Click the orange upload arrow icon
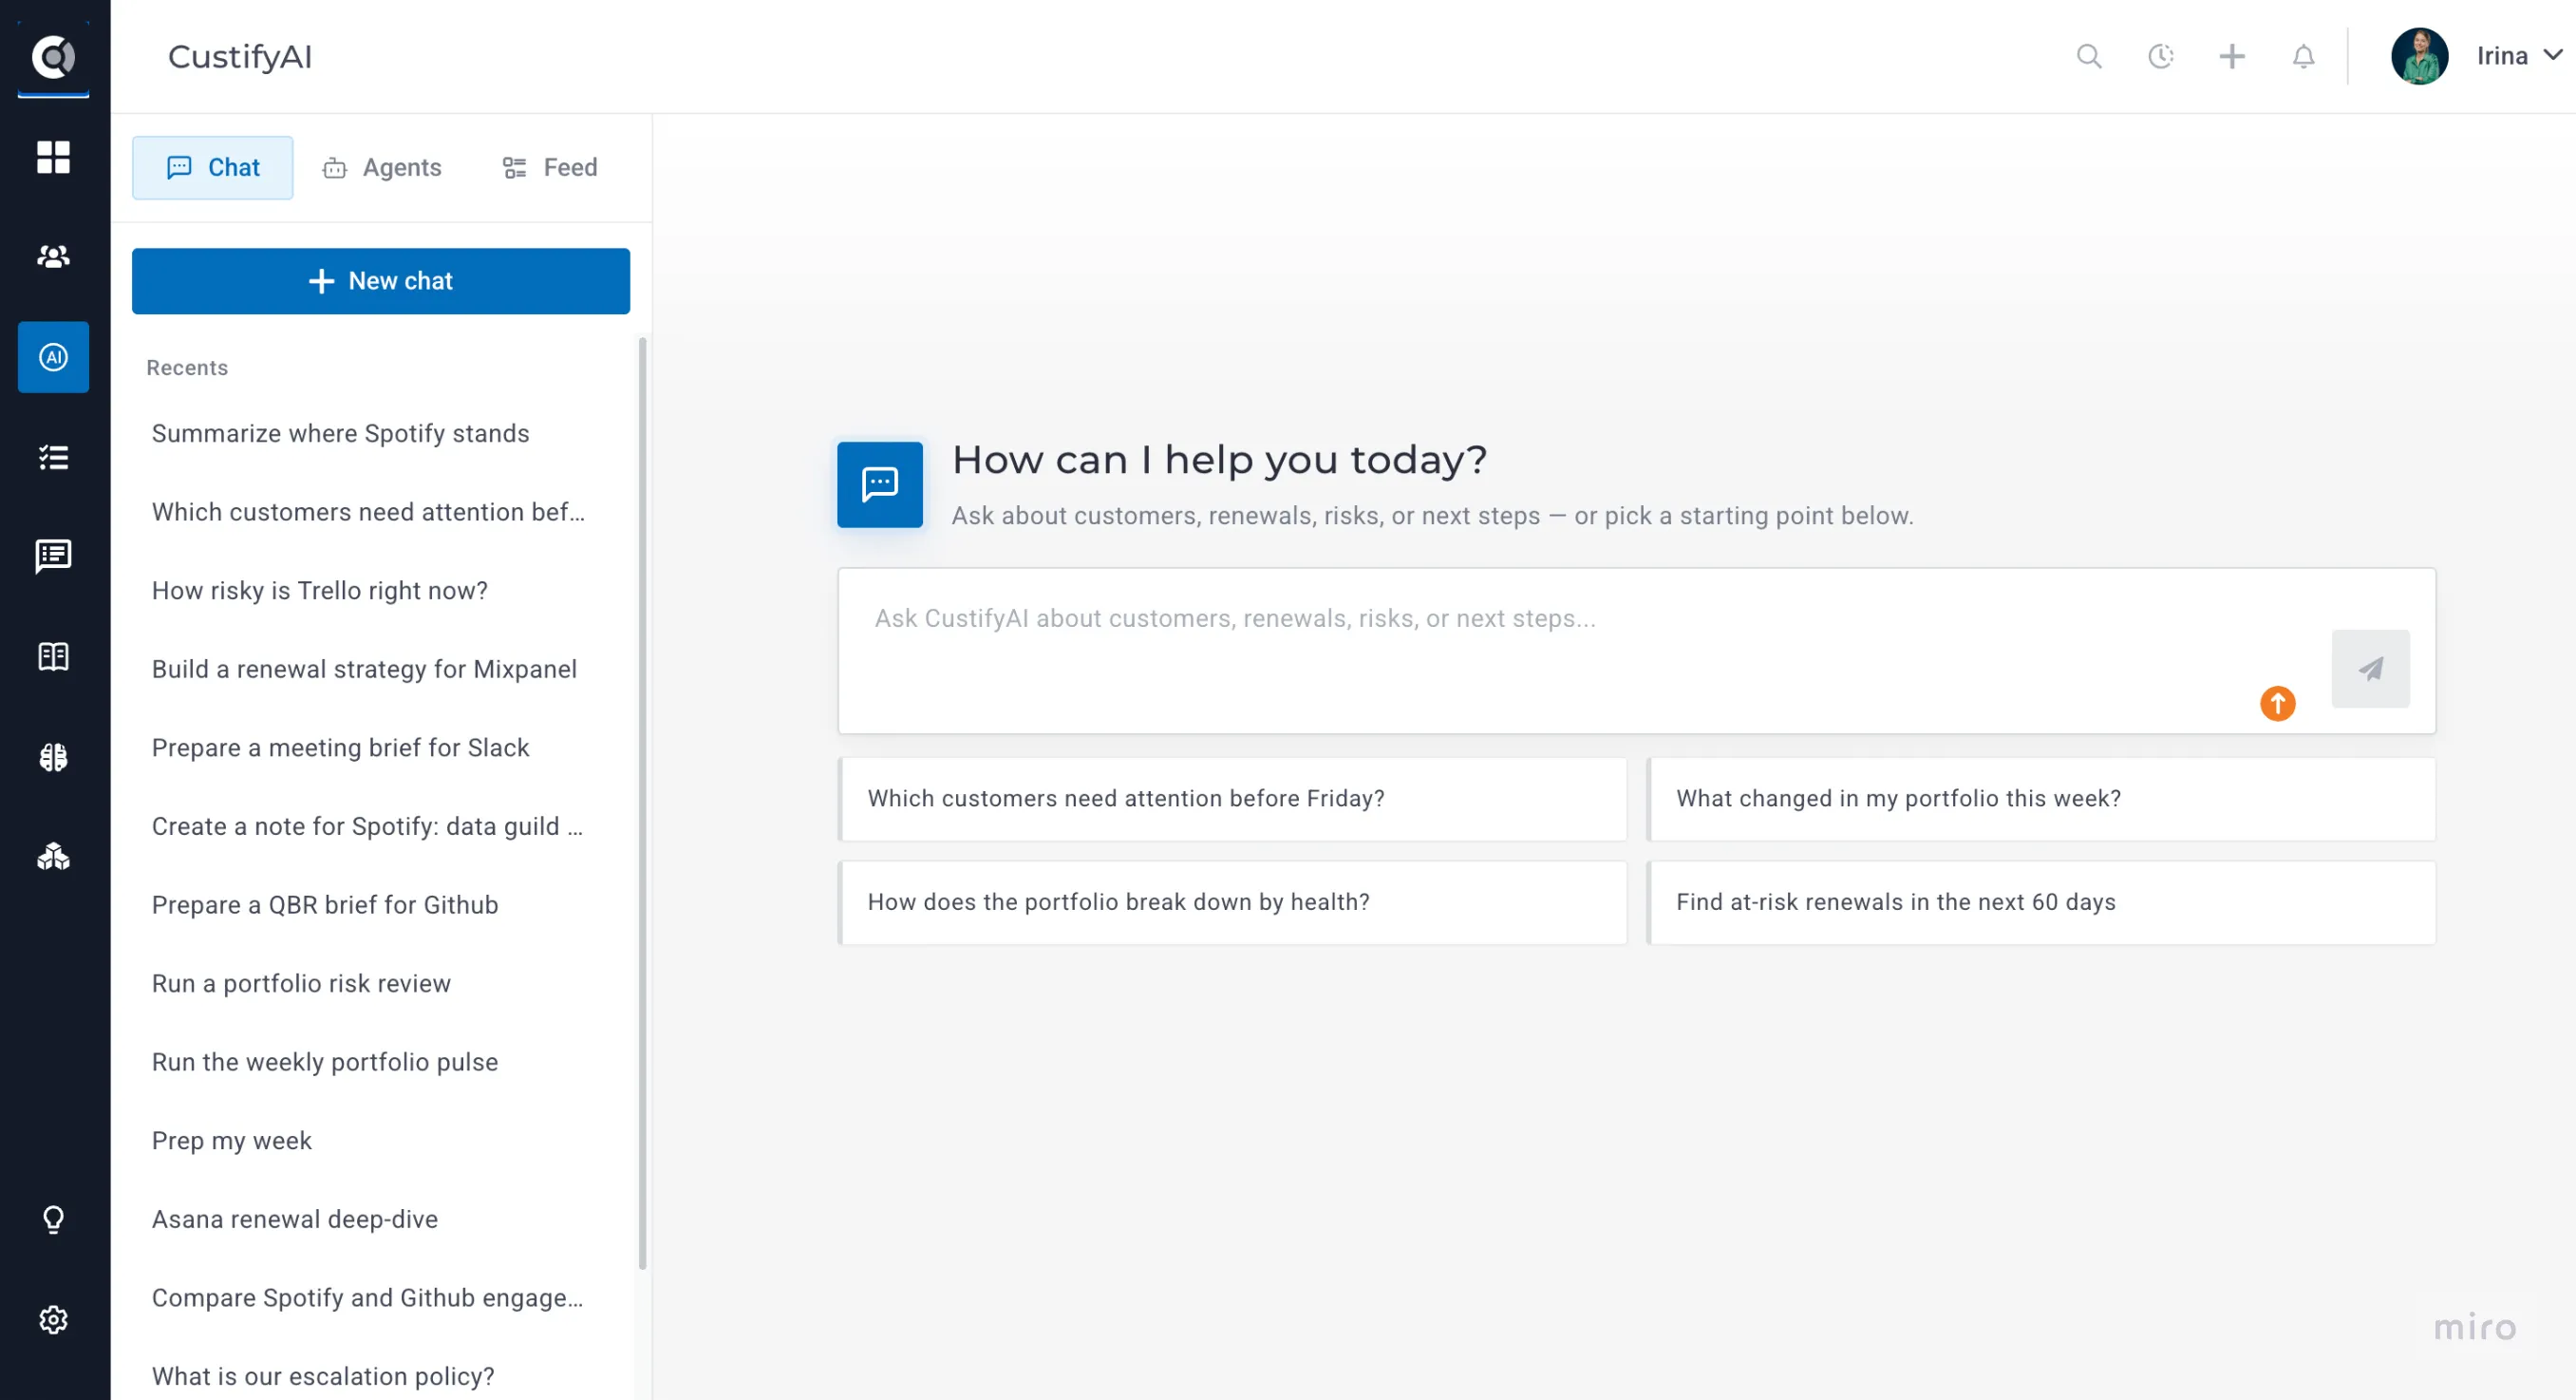This screenshot has width=2576, height=1400. [2278, 703]
